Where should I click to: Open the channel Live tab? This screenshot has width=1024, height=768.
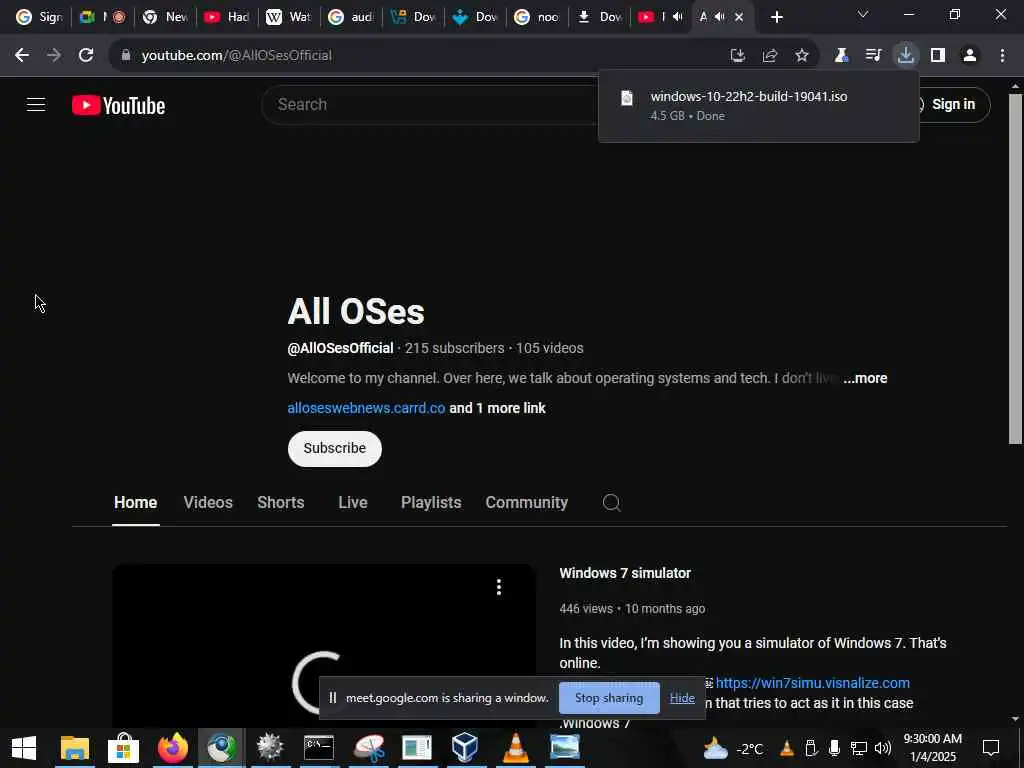coord(353,502)
